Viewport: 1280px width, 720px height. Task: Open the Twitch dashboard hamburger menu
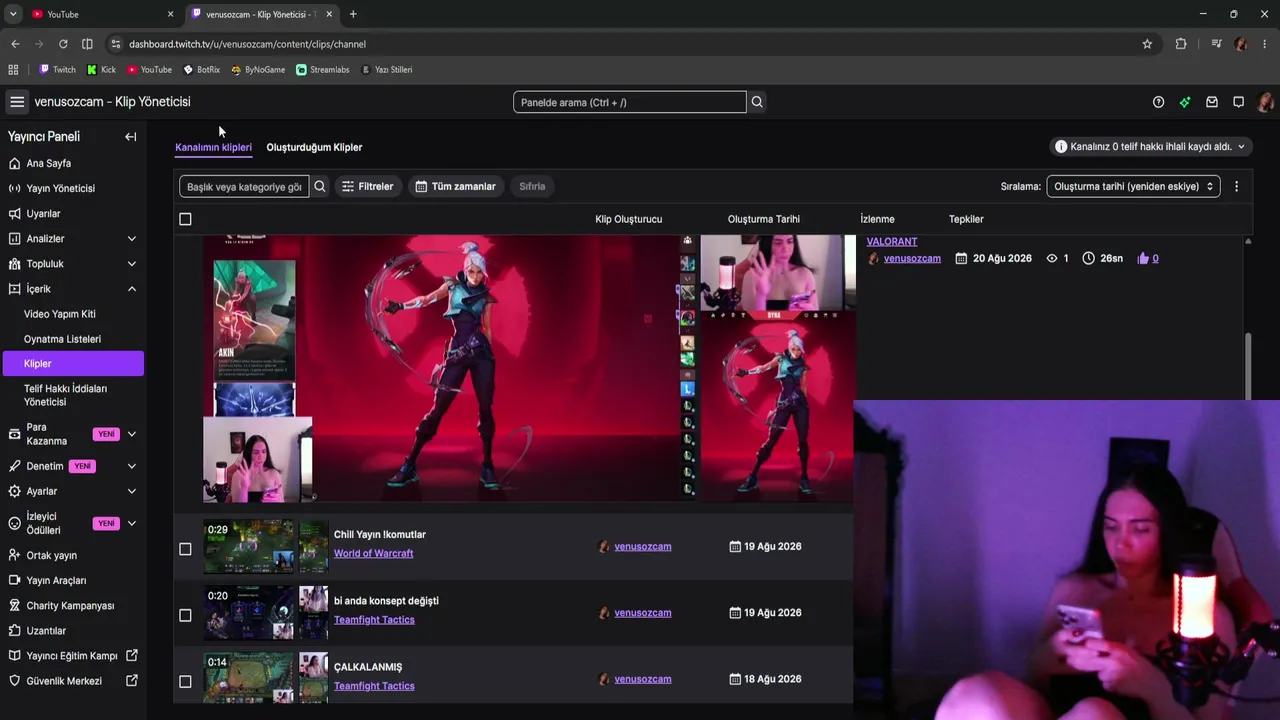(x=17, y=102)
